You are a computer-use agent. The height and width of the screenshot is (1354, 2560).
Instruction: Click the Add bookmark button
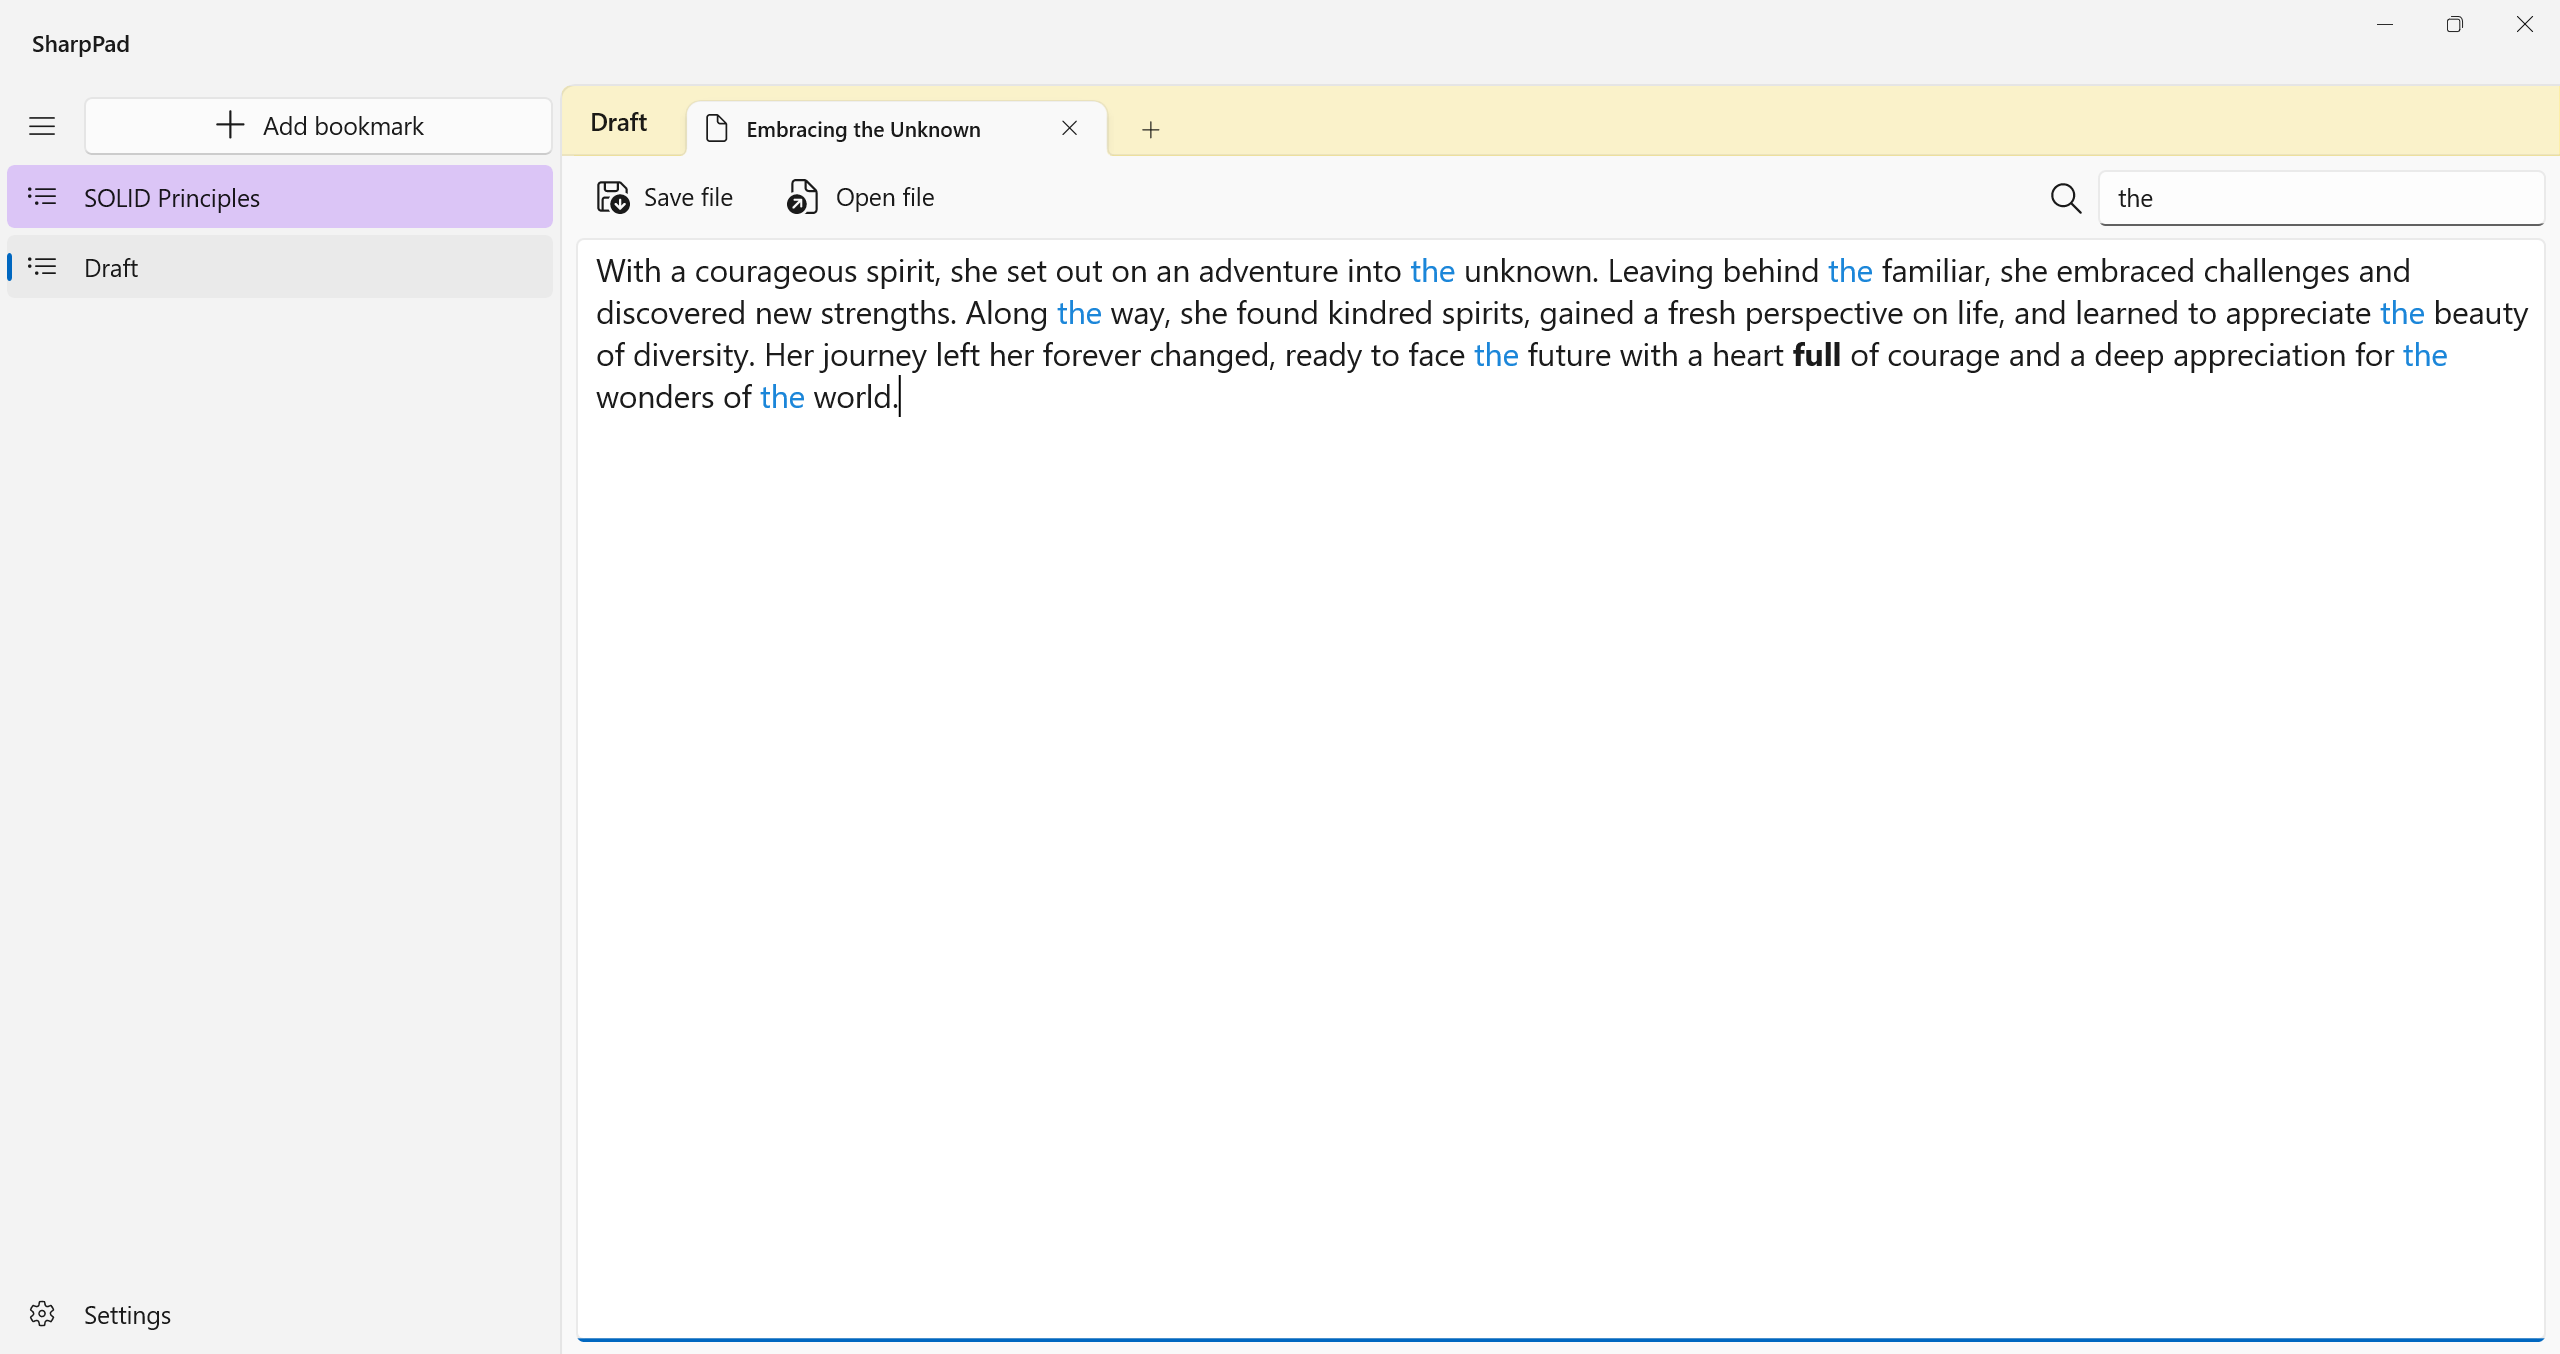tap(317, 125)
